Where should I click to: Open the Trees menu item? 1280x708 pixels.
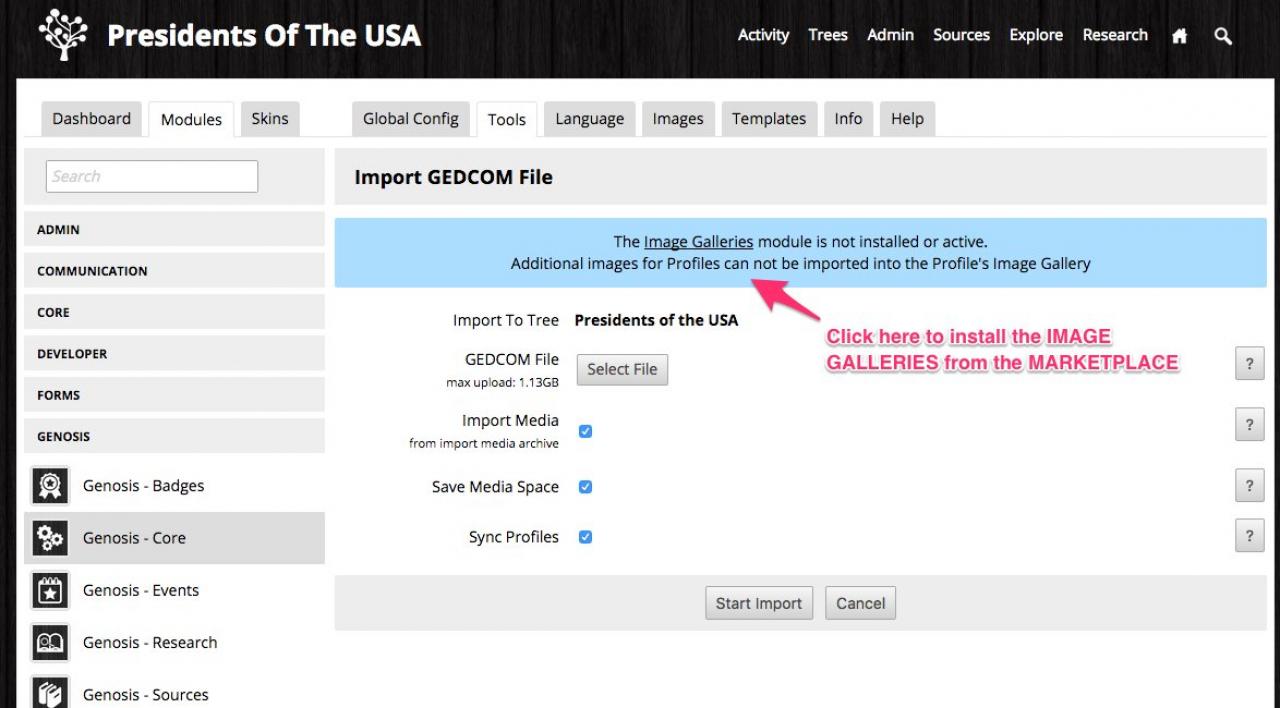828,35
